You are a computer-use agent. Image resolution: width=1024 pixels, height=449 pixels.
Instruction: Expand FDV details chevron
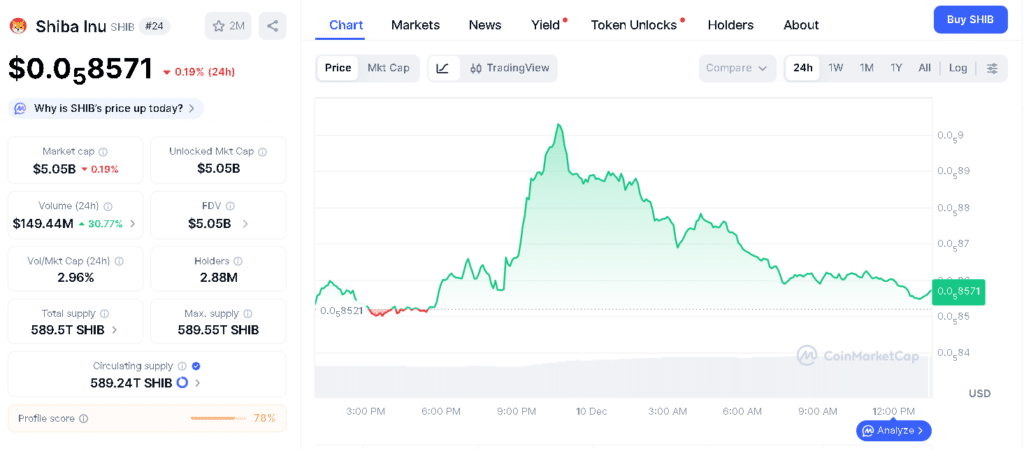coord(245,223)
